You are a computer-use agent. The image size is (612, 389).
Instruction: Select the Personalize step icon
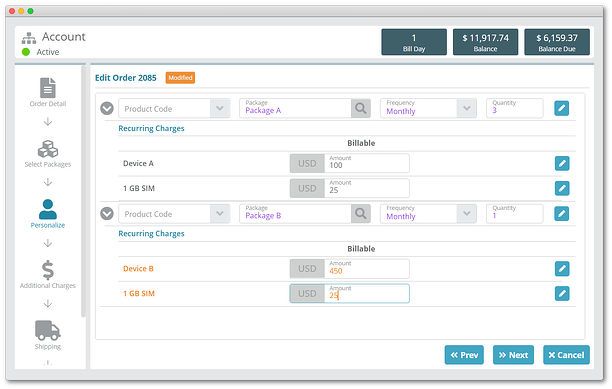click(x=48, y=209)
